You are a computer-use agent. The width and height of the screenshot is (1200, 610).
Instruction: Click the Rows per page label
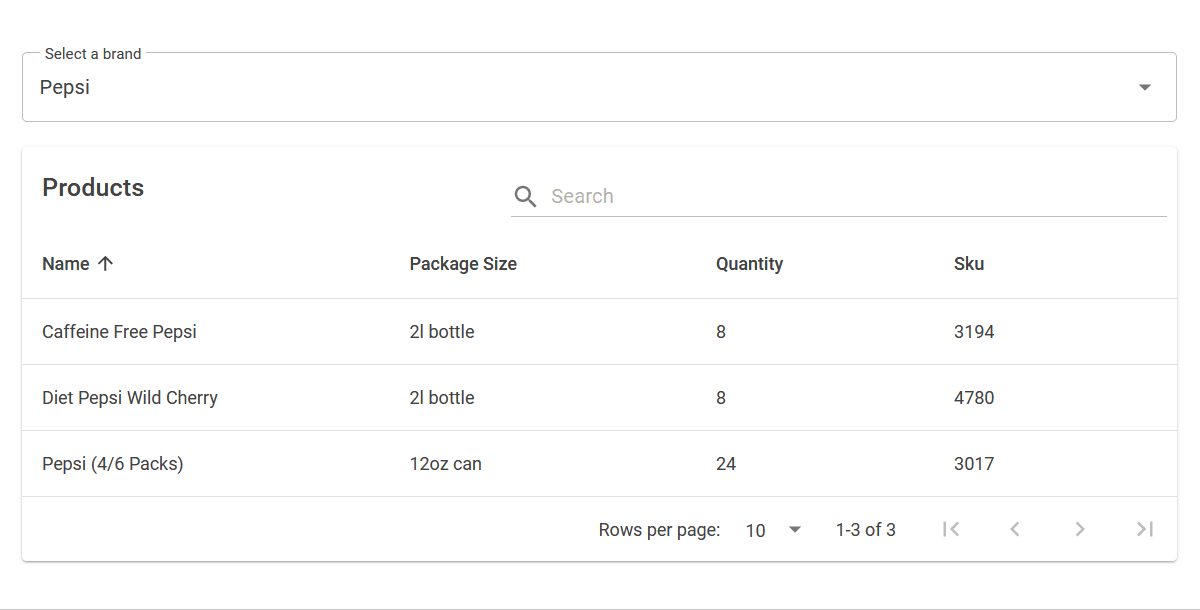(x=659, y=530)
